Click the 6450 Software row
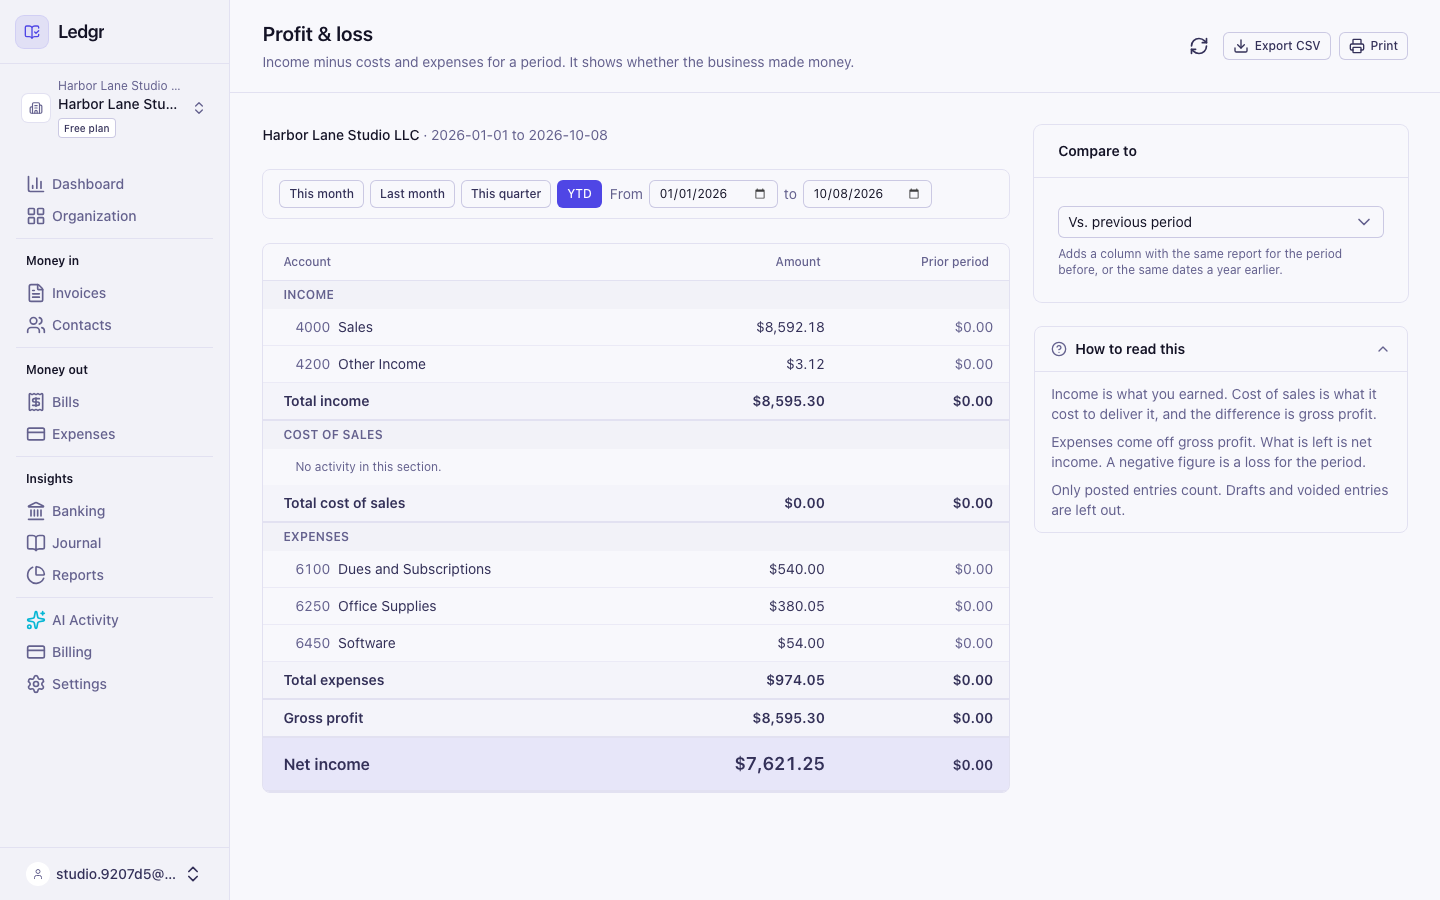The width and height of the screenshot is (1440, 900). point(636,643)
